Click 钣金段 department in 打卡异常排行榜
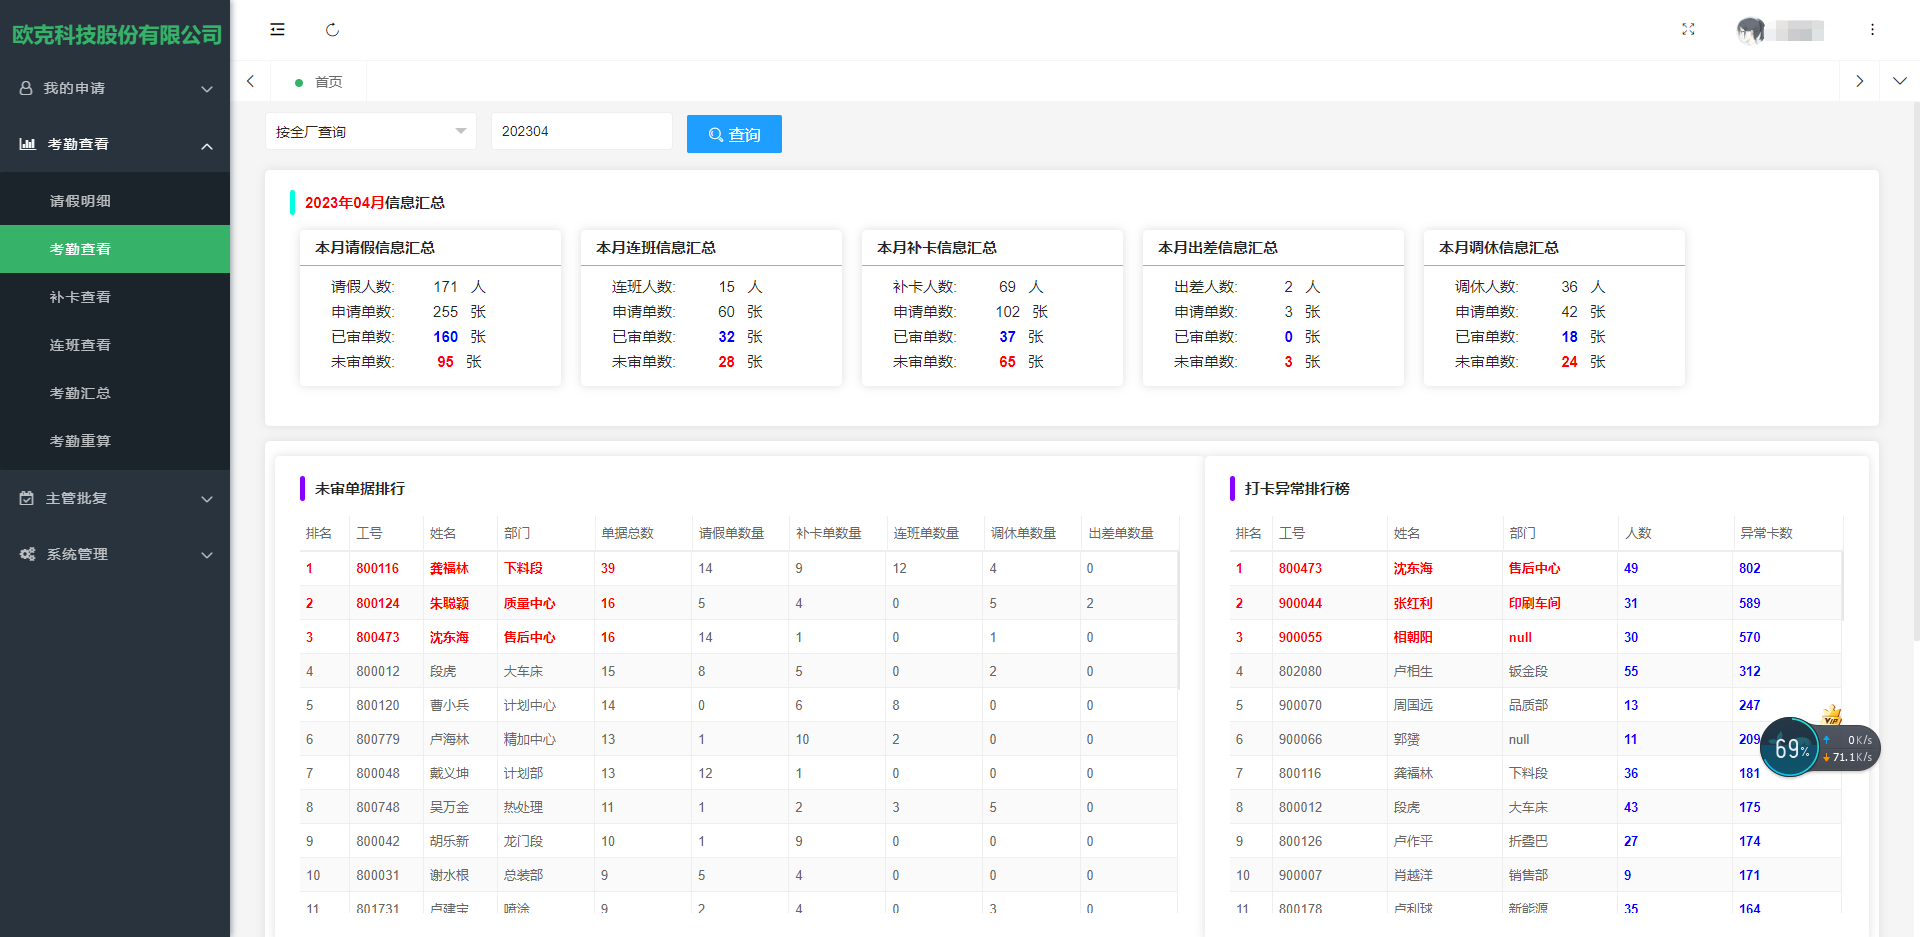The image size is (1920, 937). pos(1528,671)
